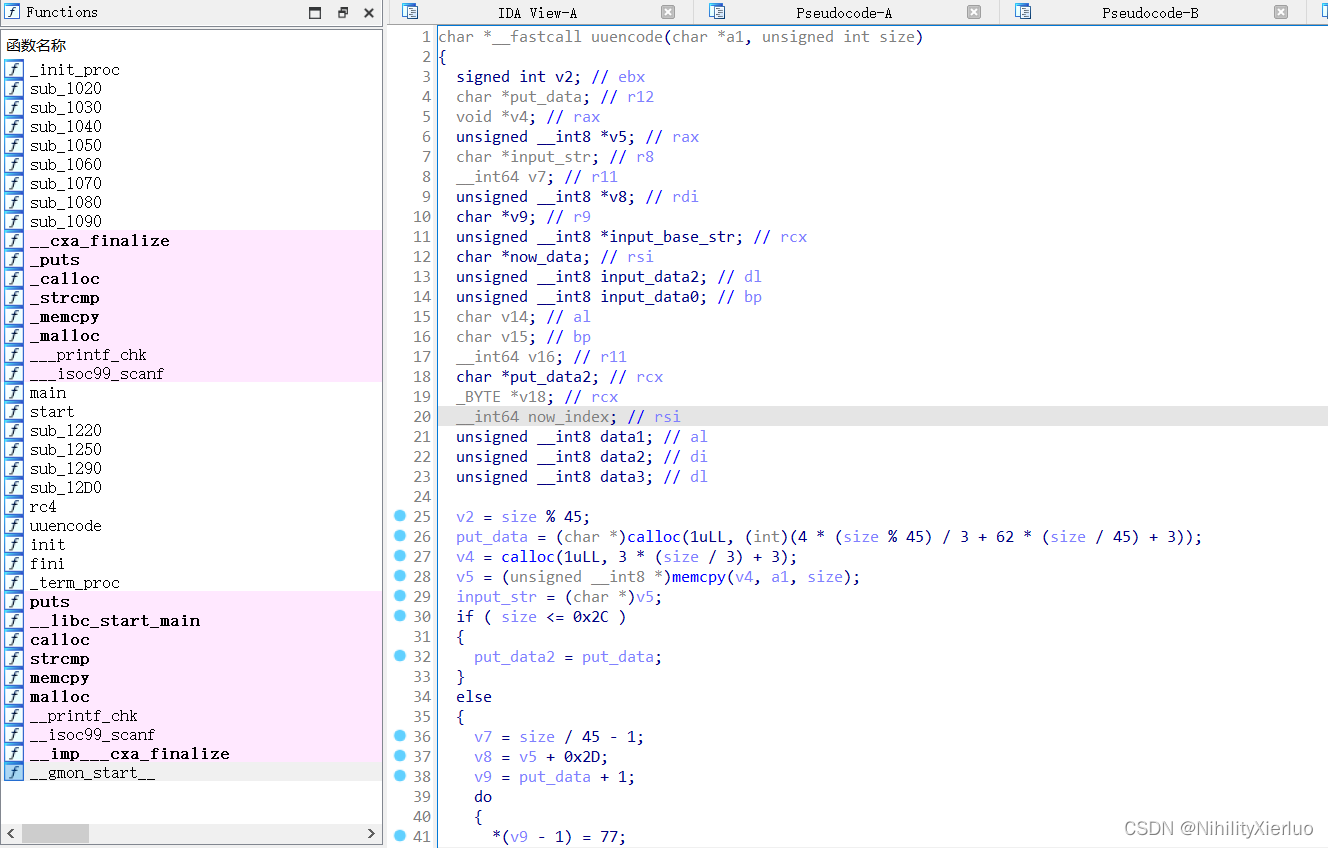Click input_str variable on line 29

pos(496,596)
